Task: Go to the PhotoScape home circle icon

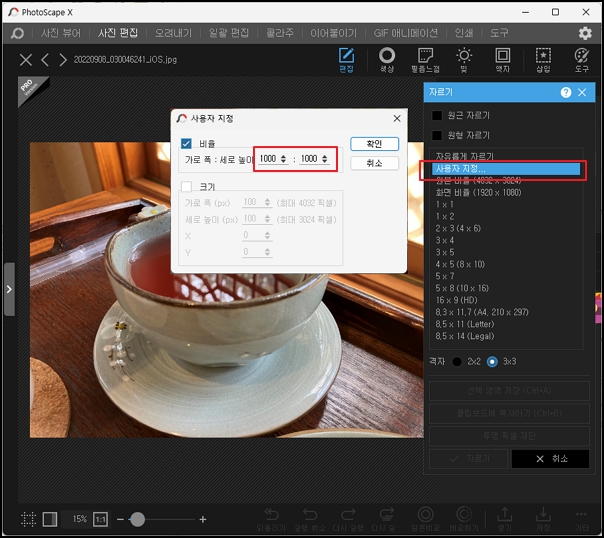Action: [17, 34]
